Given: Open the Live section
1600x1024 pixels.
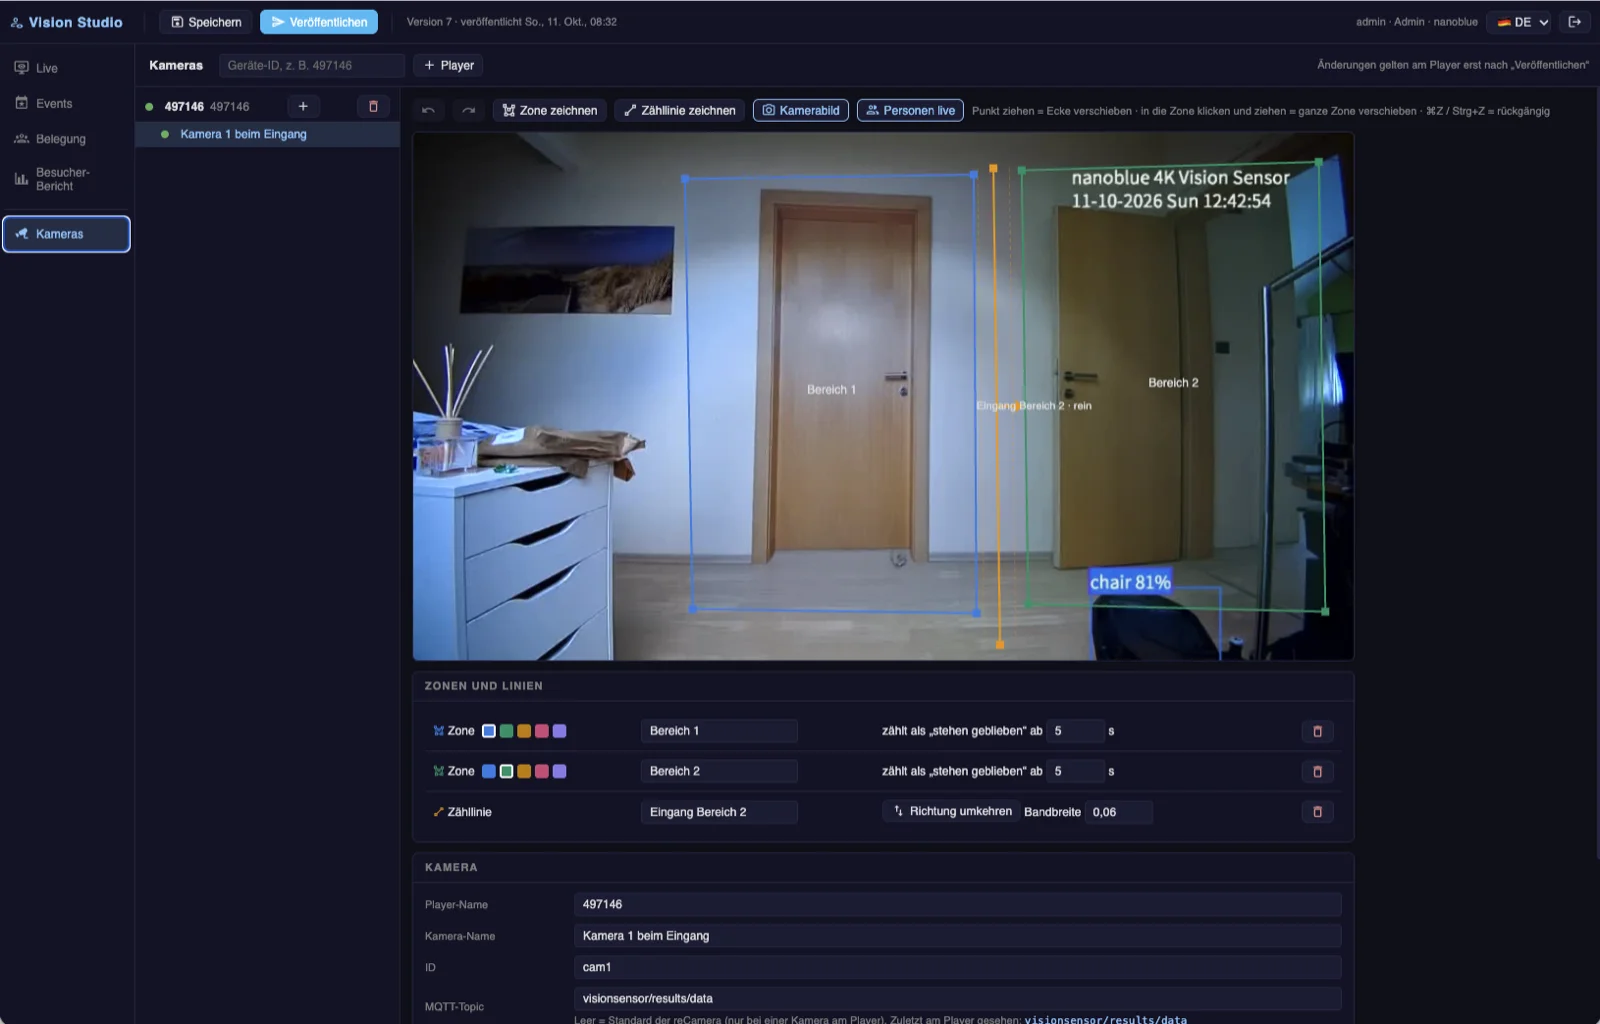Looking at the screenshot, I should point(67,68).
